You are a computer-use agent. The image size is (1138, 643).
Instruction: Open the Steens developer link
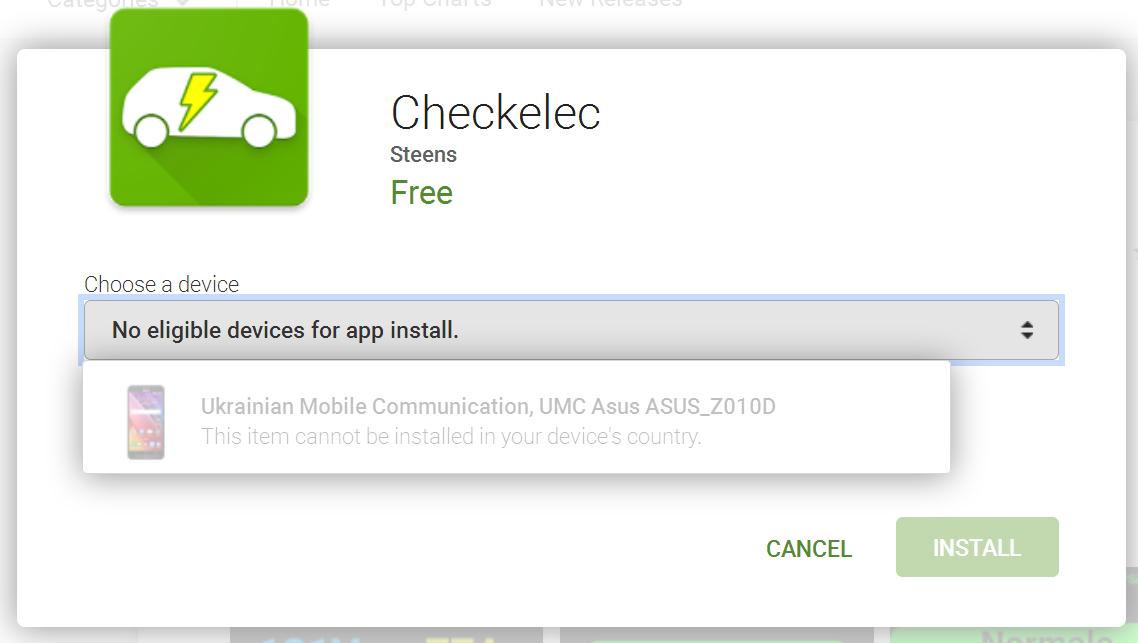423,155
